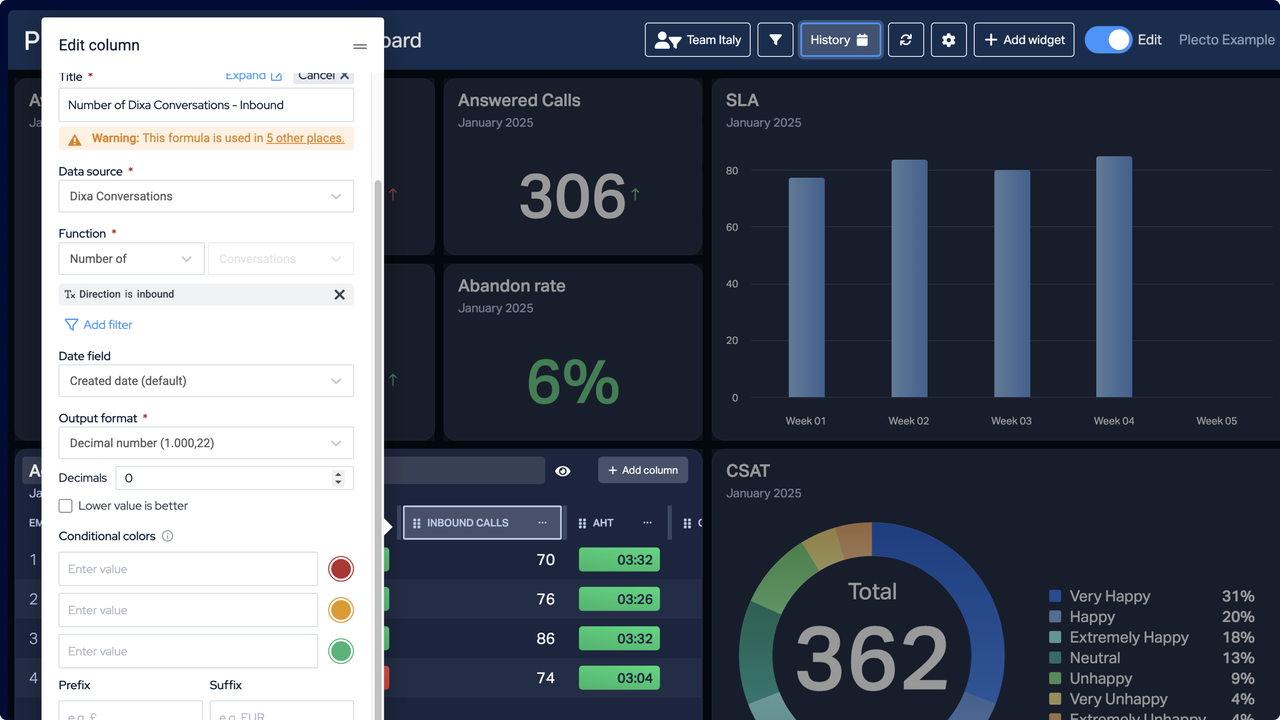
Task: Click the Plecto Example label
Action: pyautogui.click(x=1227, y=40)
